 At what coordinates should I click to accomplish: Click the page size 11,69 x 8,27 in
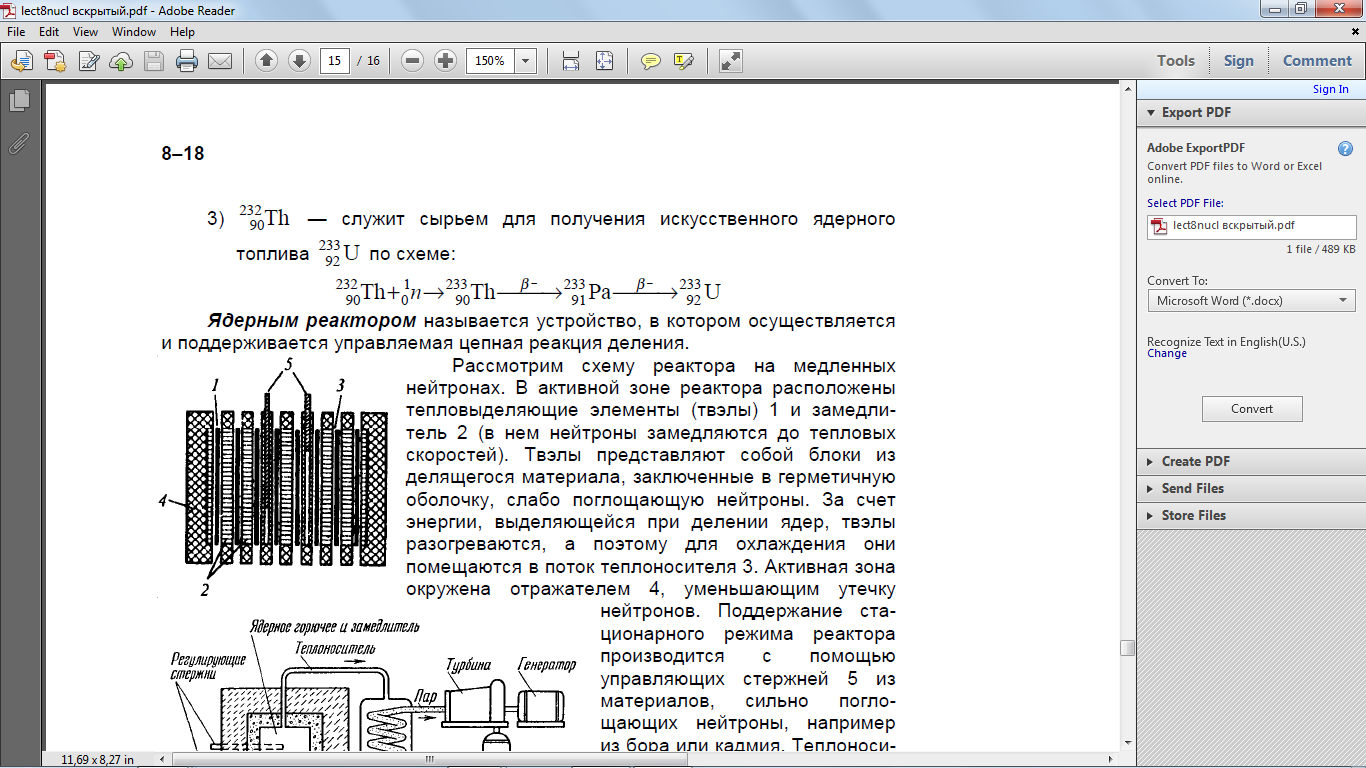click(98, 760)
